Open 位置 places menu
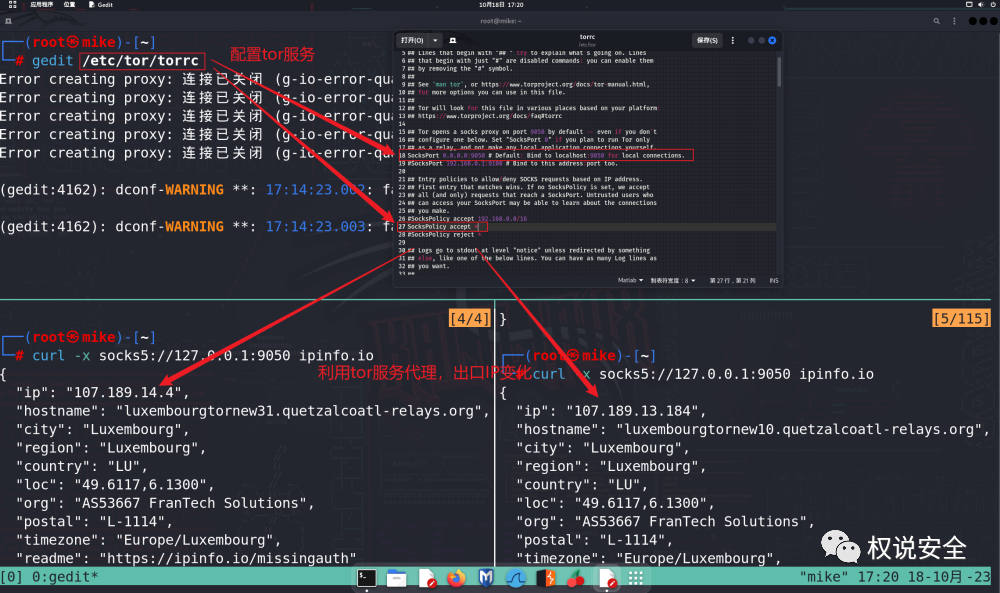 (x=69, y=4)
